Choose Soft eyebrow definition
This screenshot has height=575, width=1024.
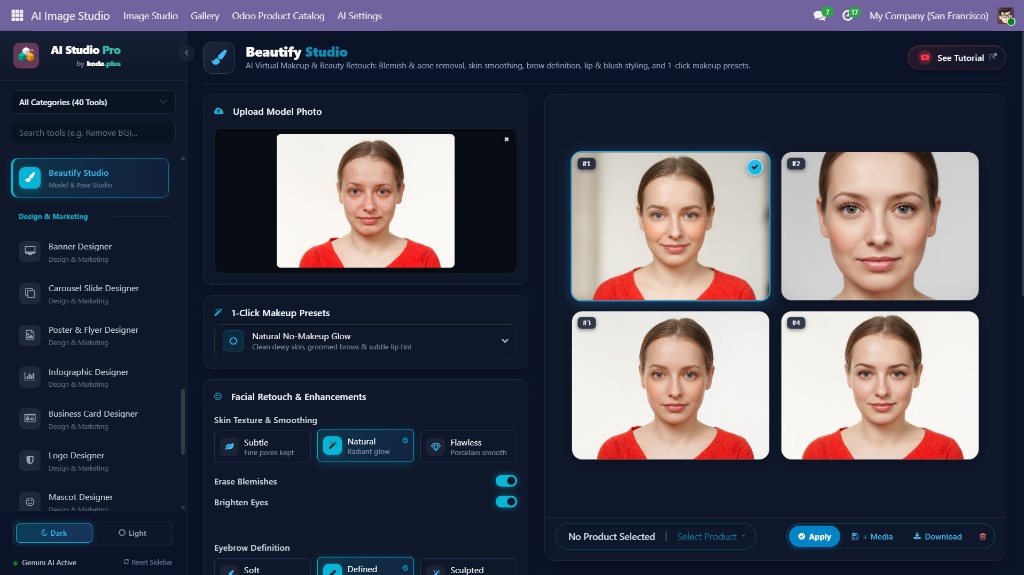263,567
